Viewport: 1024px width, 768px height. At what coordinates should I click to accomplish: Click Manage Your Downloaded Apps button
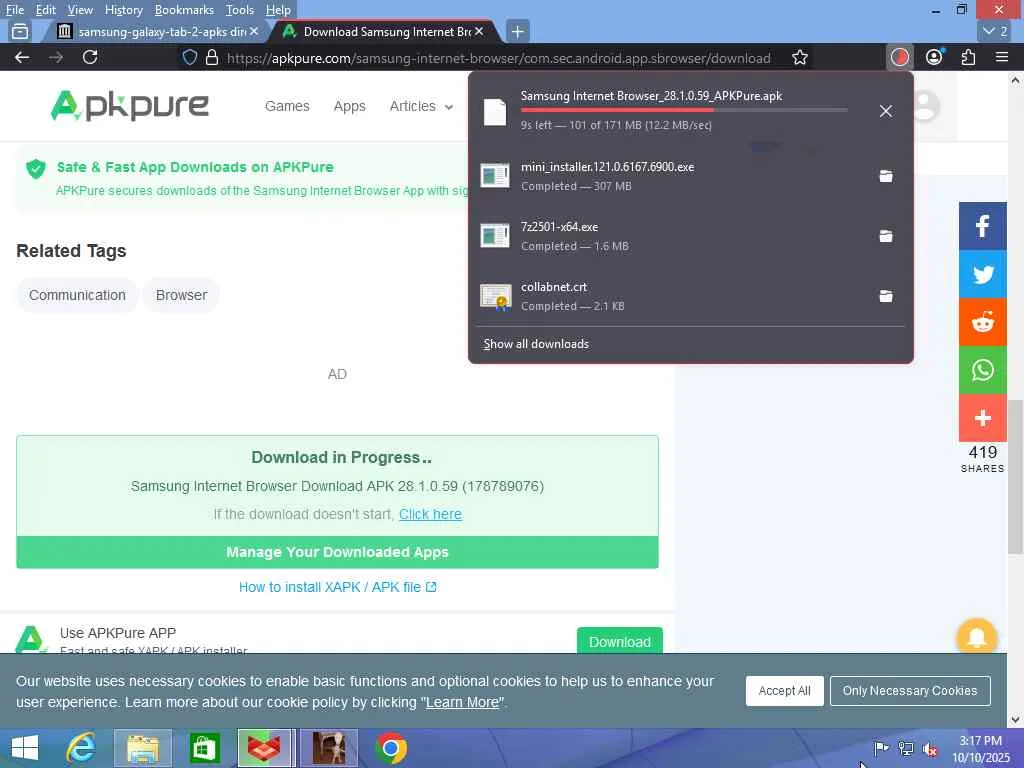tap(337, 552)
